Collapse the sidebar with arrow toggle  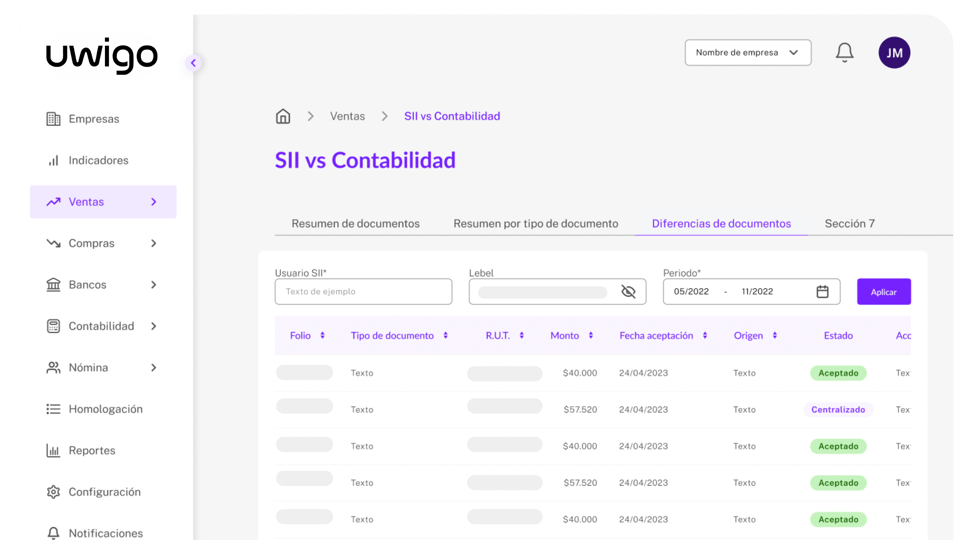click(193, 63)
